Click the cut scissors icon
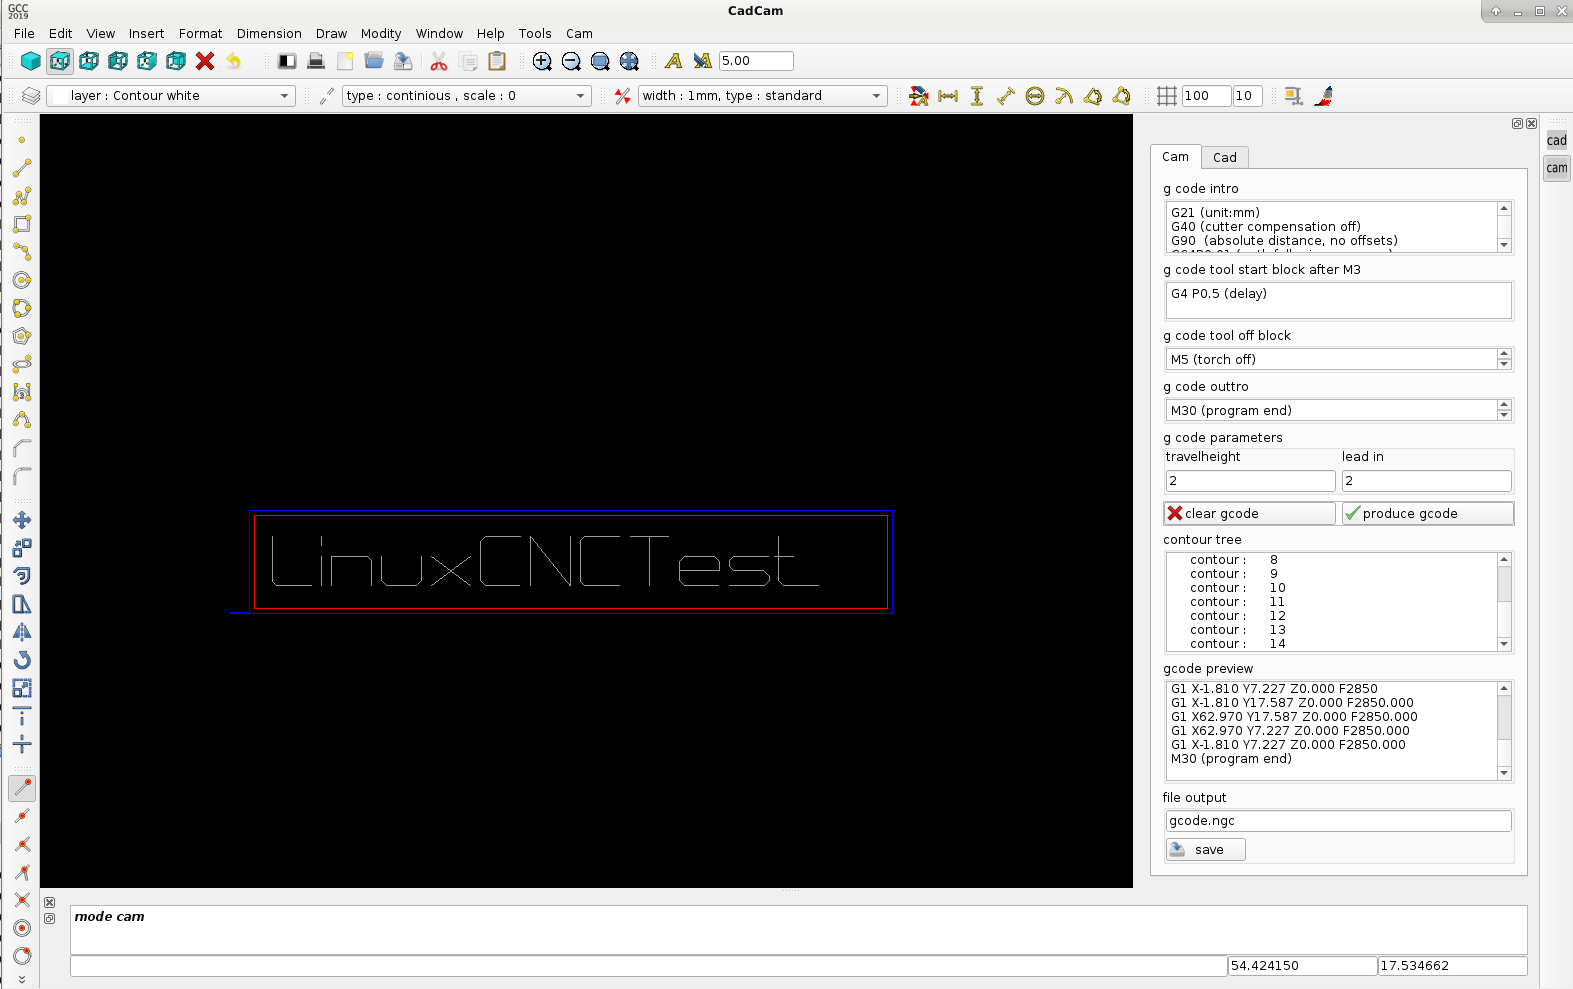Image resolution: width=1573 pixels, height=989 pixels. (x=439, y=61)
